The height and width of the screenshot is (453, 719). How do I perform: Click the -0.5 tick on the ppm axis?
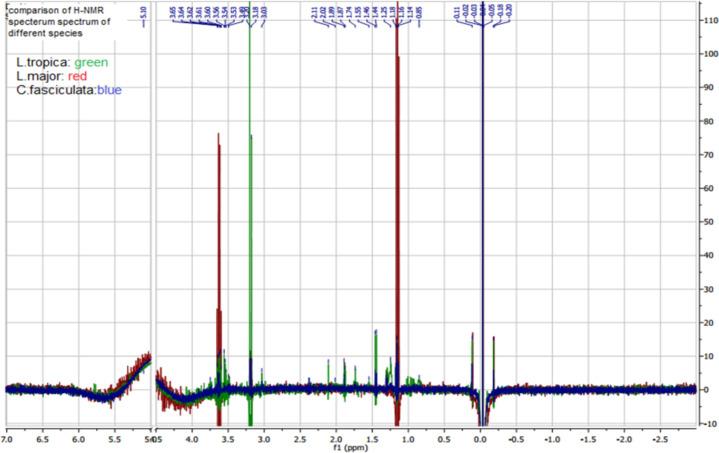click(x=516, y=439)
